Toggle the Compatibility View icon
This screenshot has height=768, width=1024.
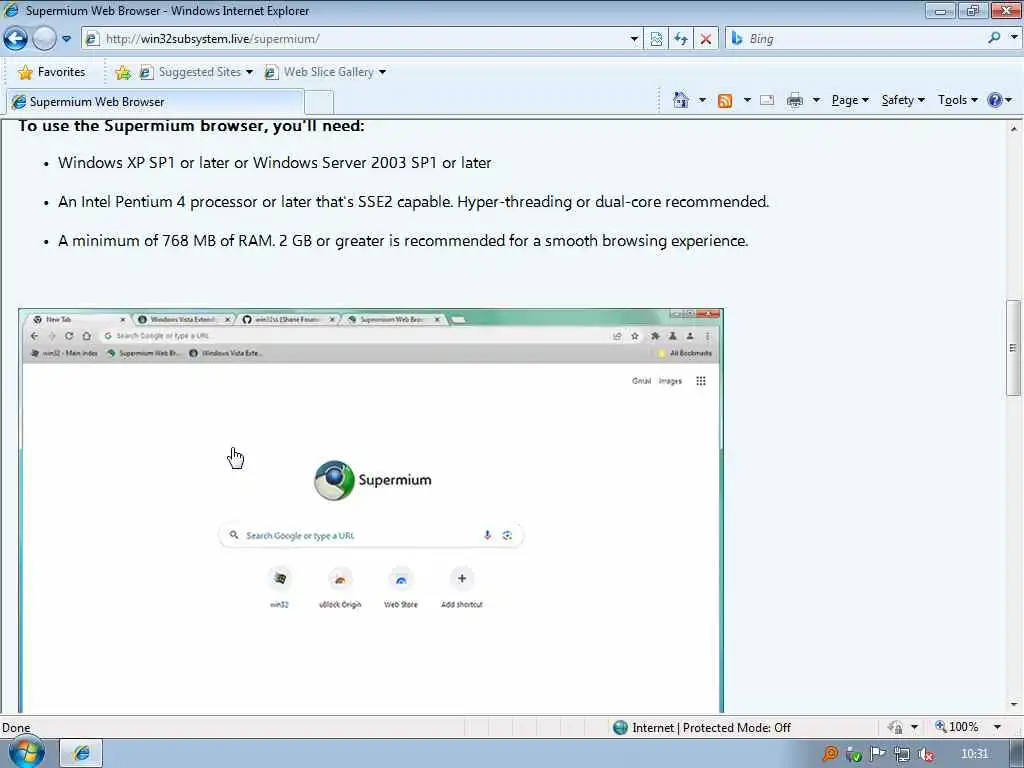pyautogui.click(x=656, y=39)
